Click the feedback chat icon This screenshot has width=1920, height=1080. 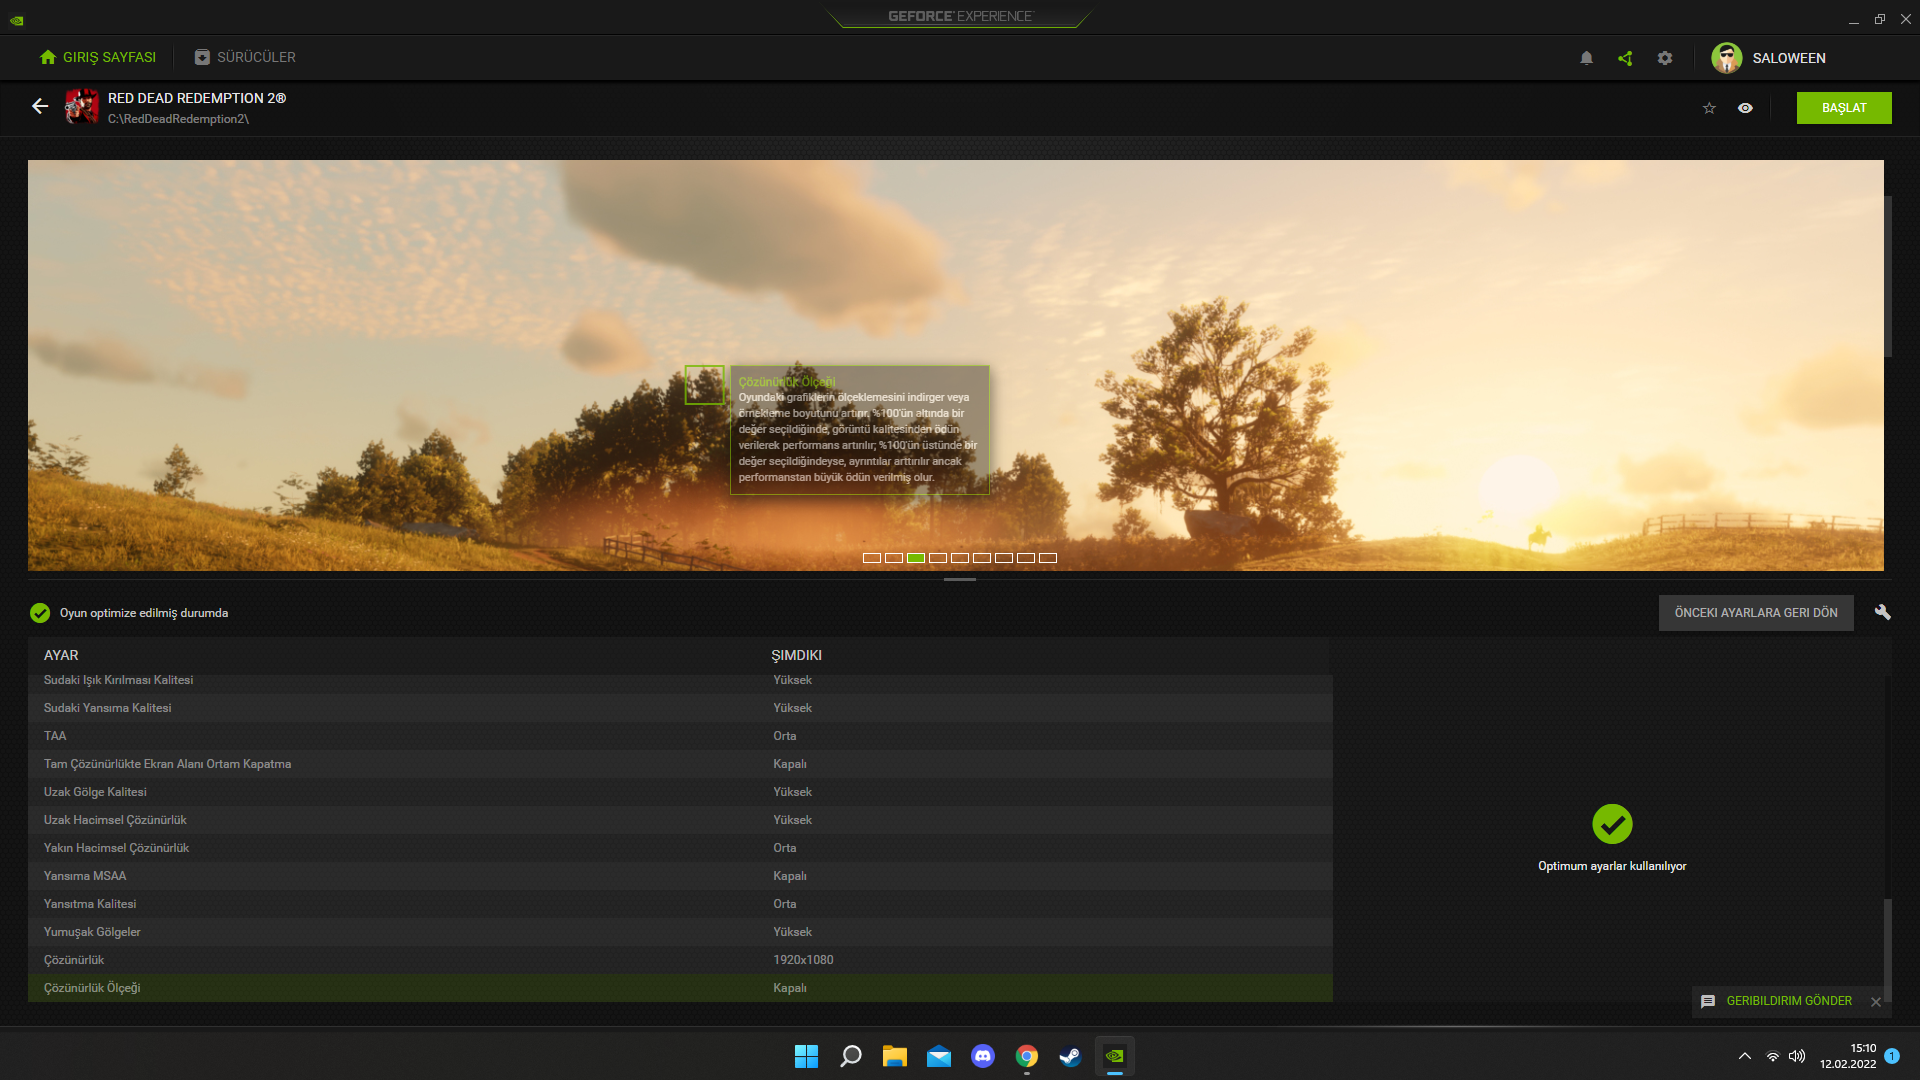click(1708, 1001)
